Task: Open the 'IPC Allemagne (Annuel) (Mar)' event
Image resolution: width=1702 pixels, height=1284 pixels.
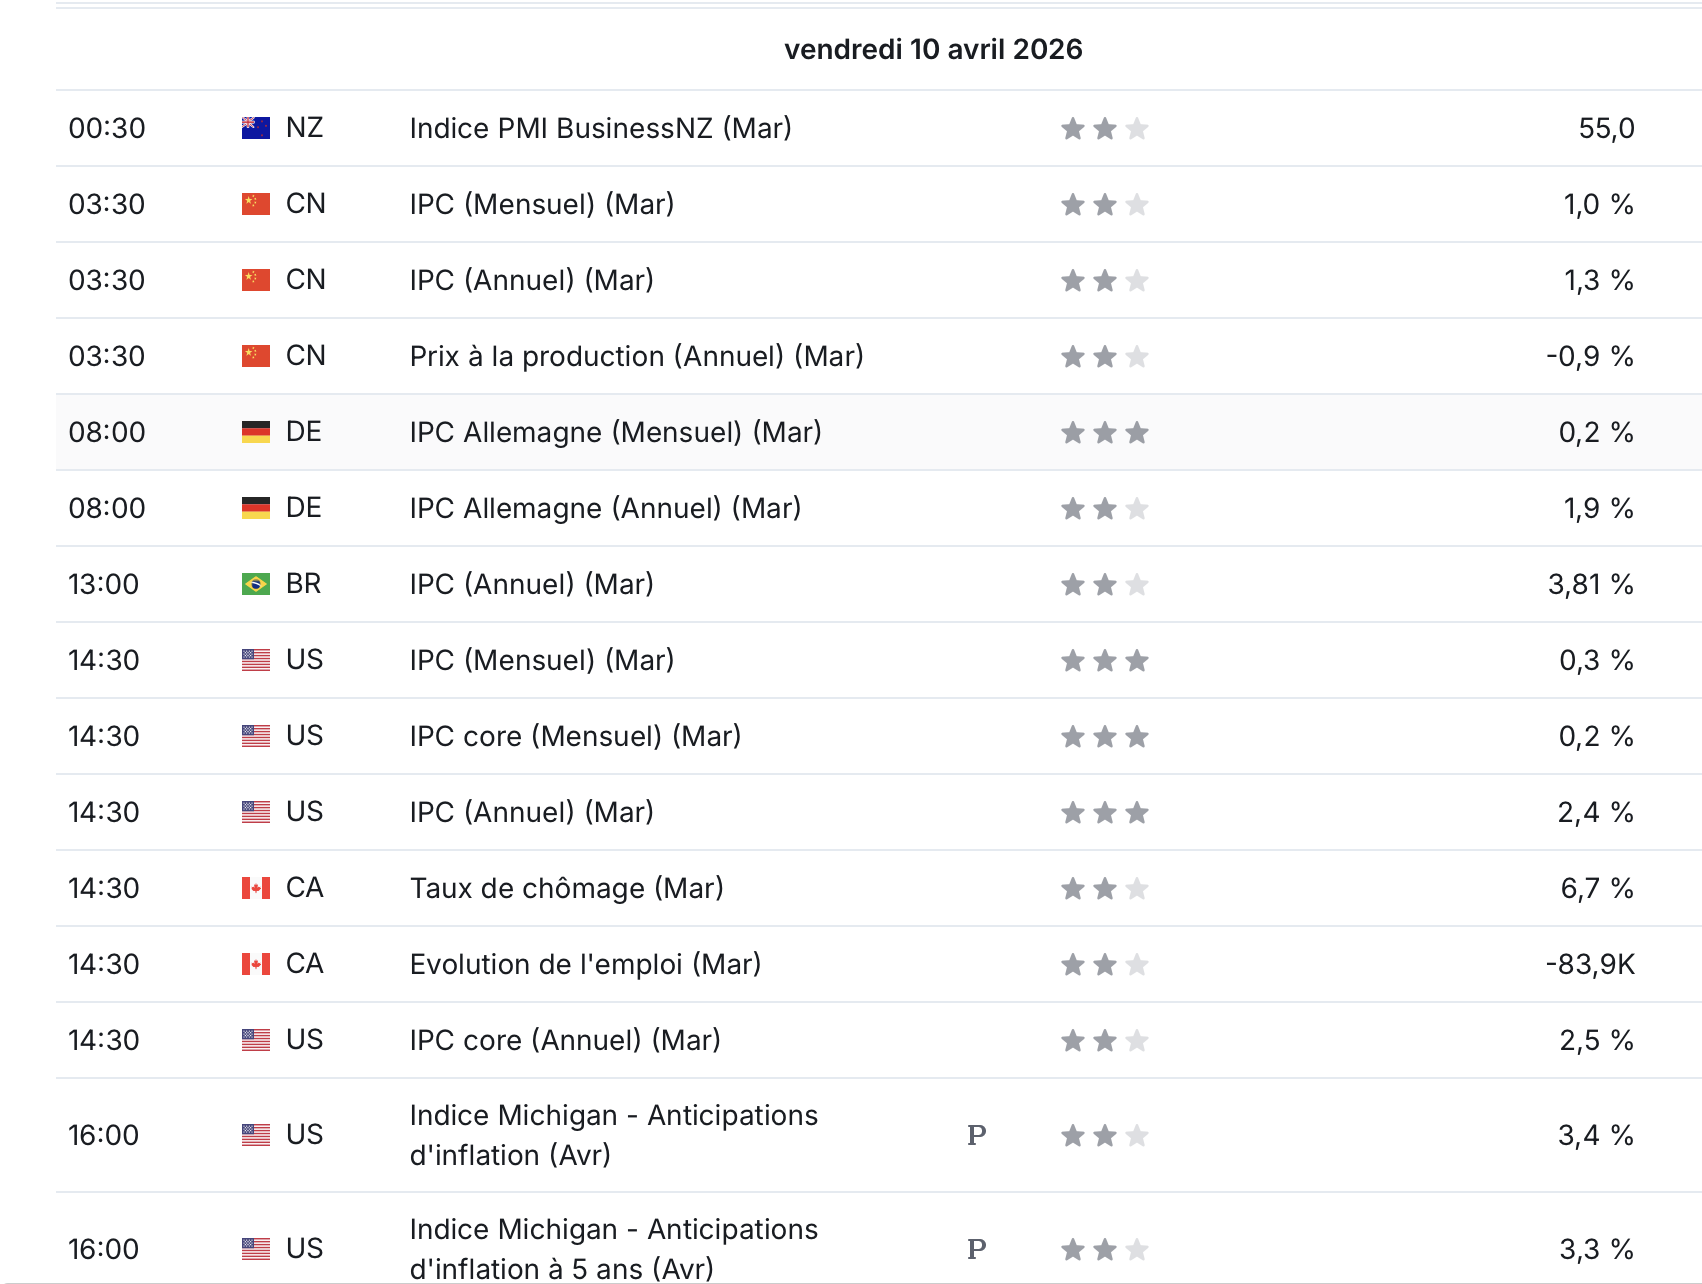Action: click(606, 508)
